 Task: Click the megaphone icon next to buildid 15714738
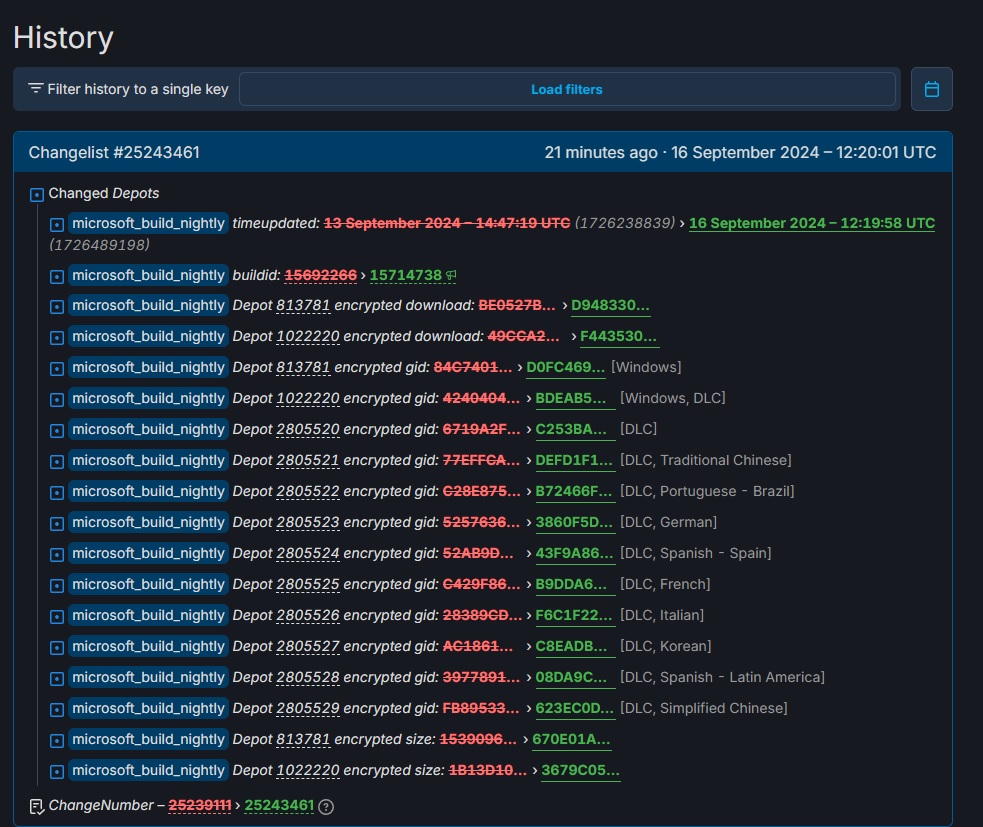coord(451,275)
